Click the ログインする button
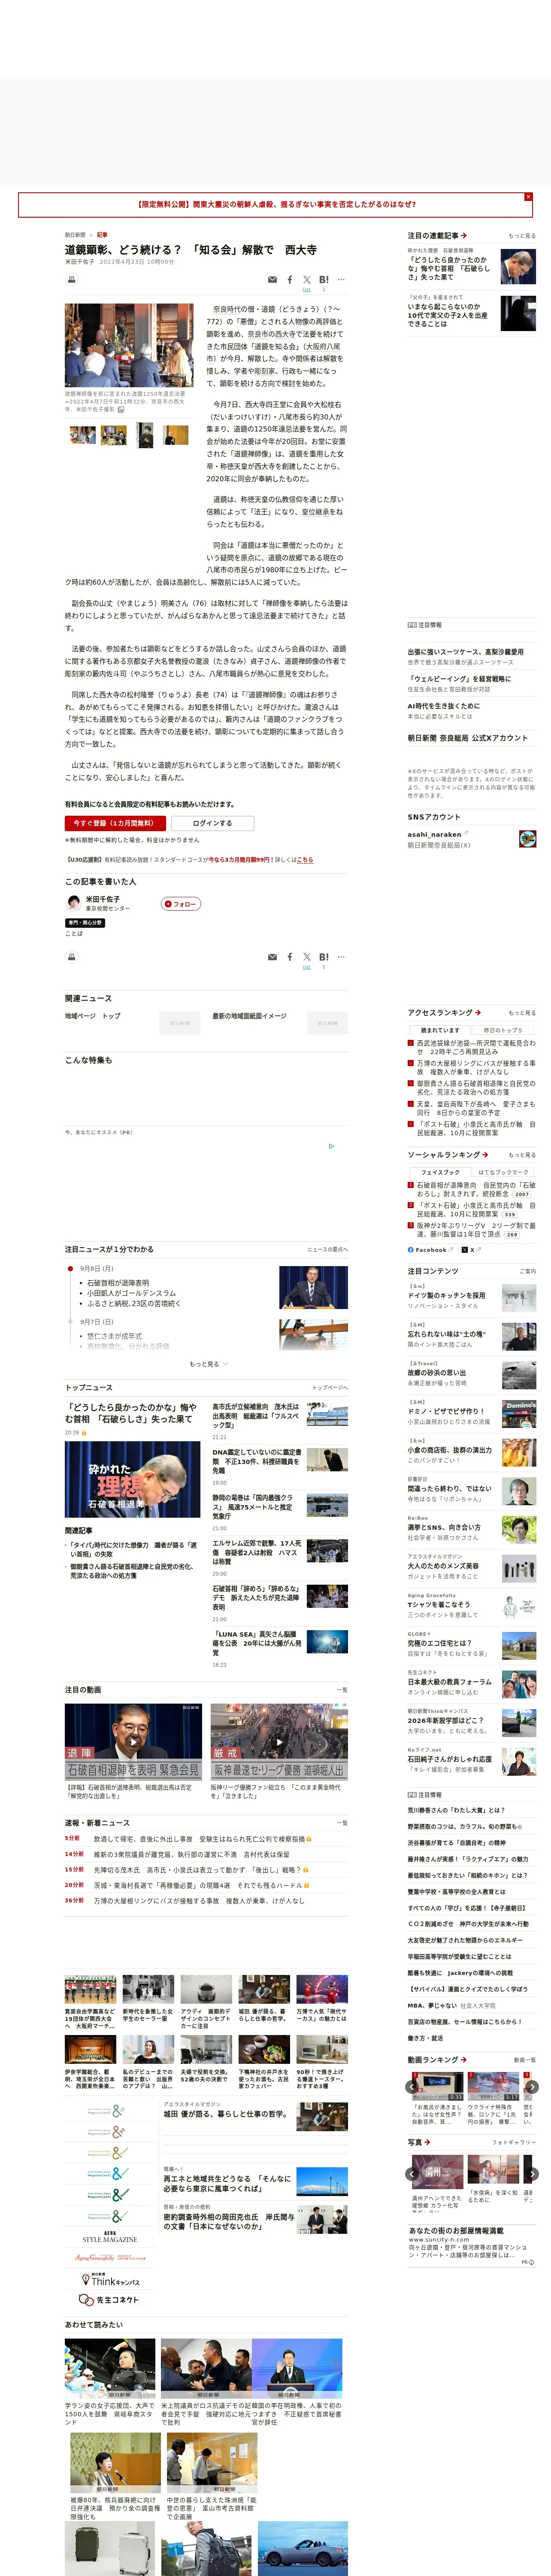551x2576 pixels. [x=212, y=823]
